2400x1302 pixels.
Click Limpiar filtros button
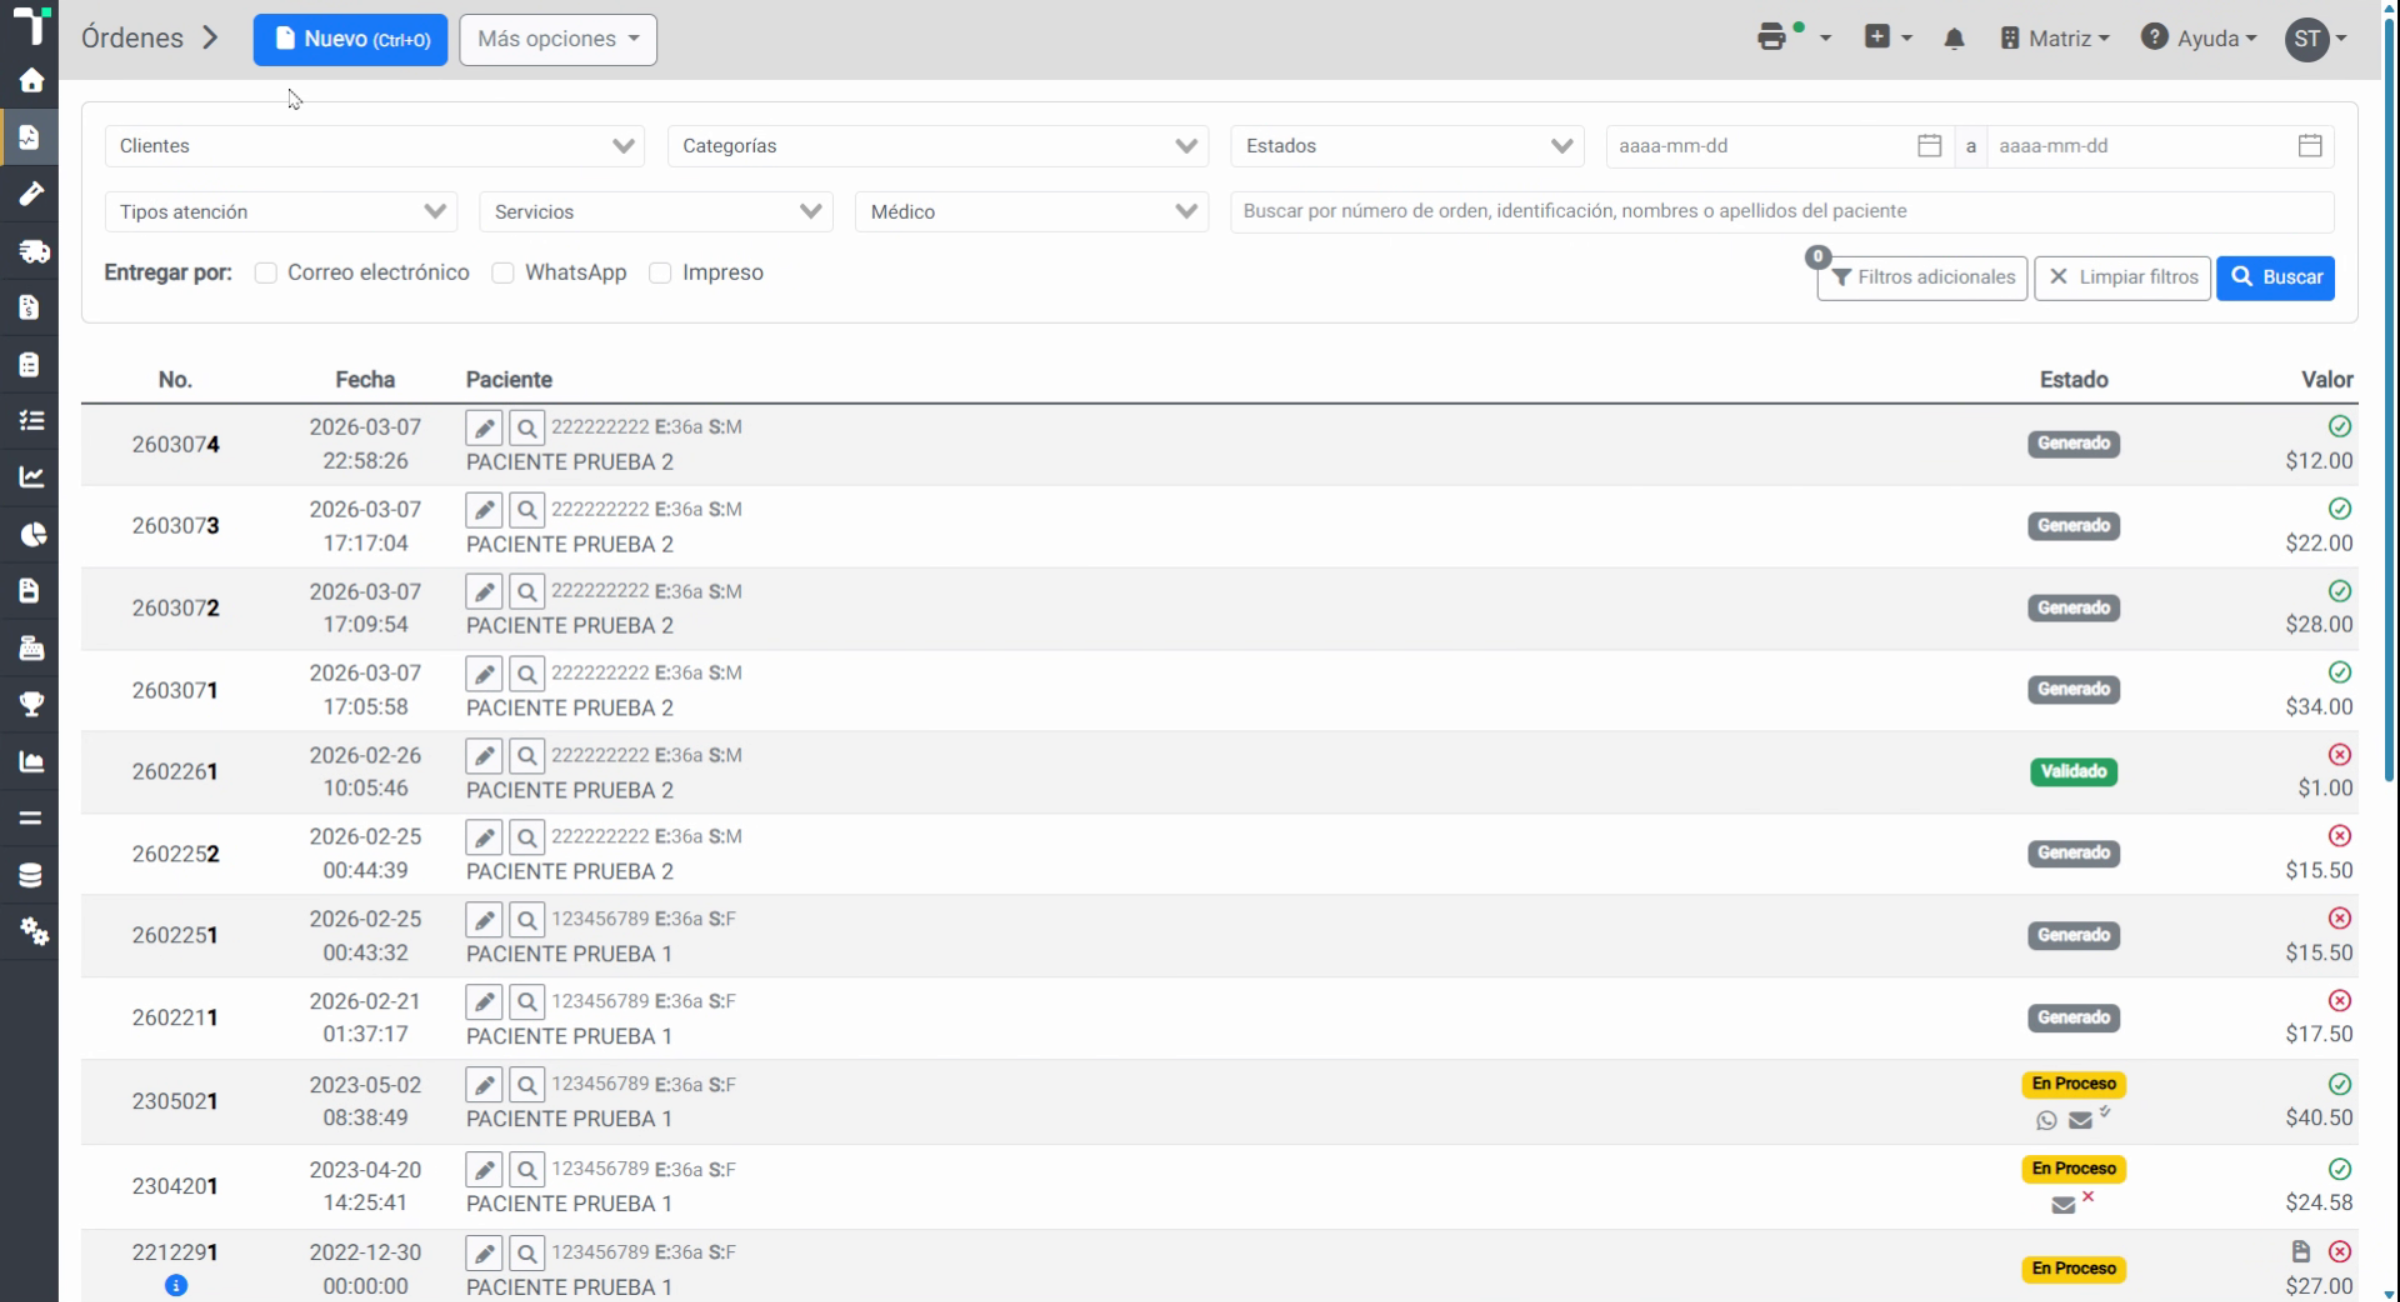click(x=2122, y=277)
